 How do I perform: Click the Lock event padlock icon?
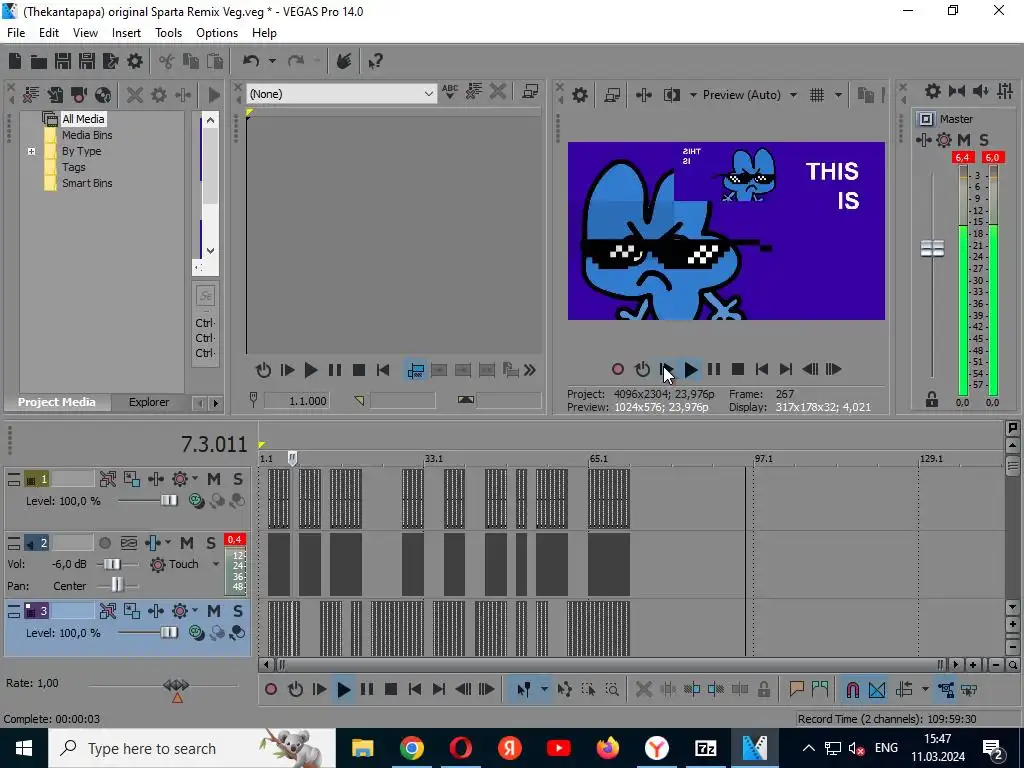pyautogui.click(x=763, y=689)
